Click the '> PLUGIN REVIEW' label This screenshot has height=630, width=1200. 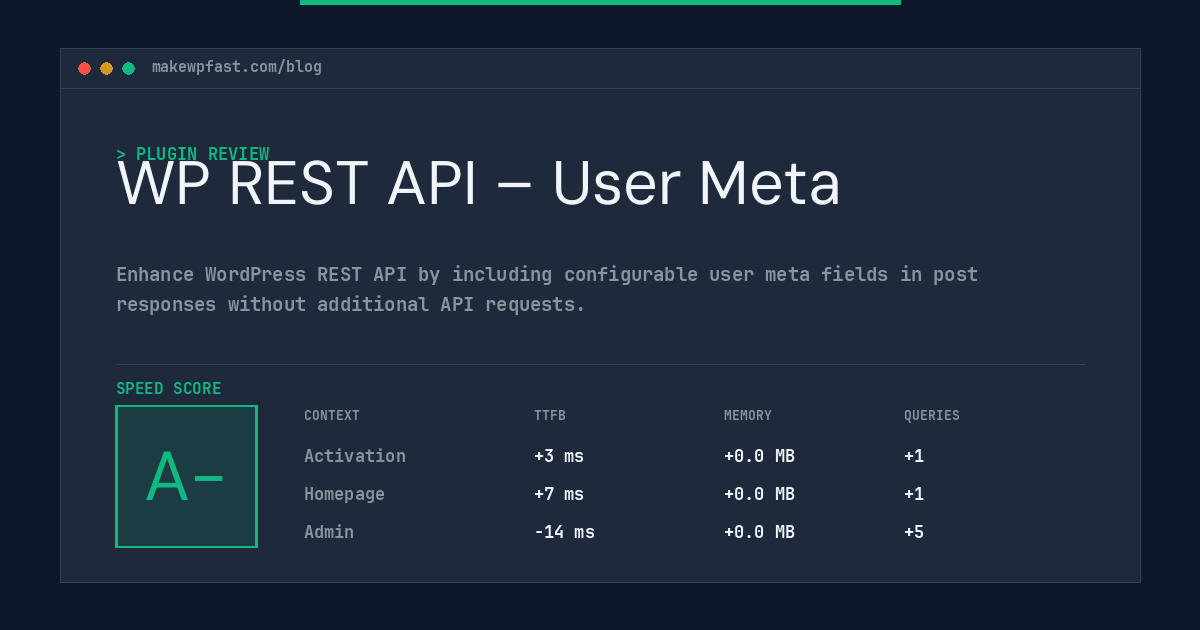193,154
